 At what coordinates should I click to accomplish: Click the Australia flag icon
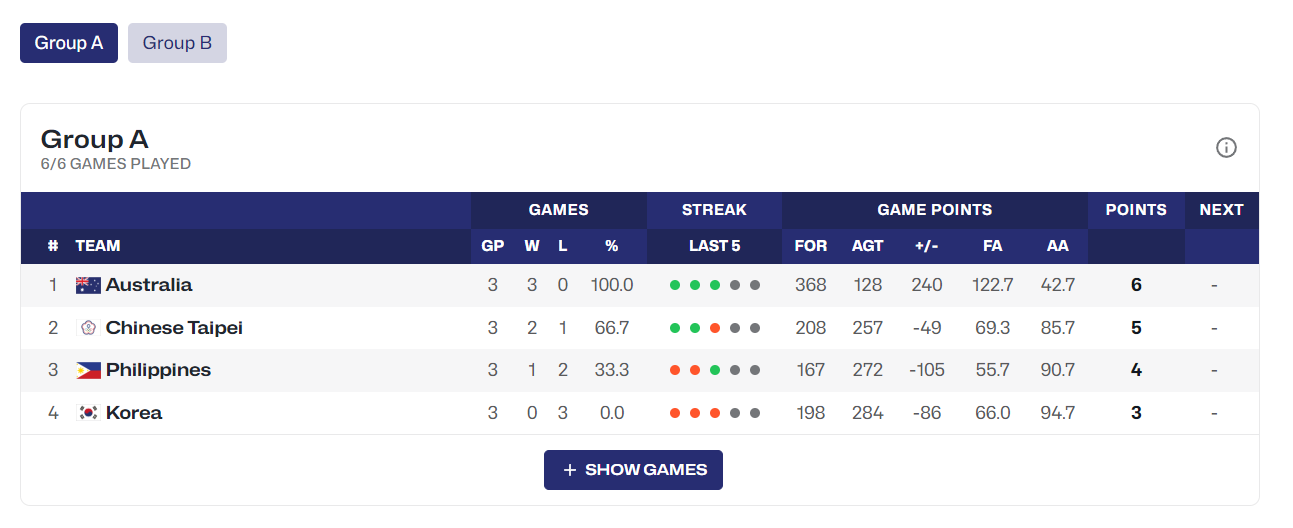[88, 285]
